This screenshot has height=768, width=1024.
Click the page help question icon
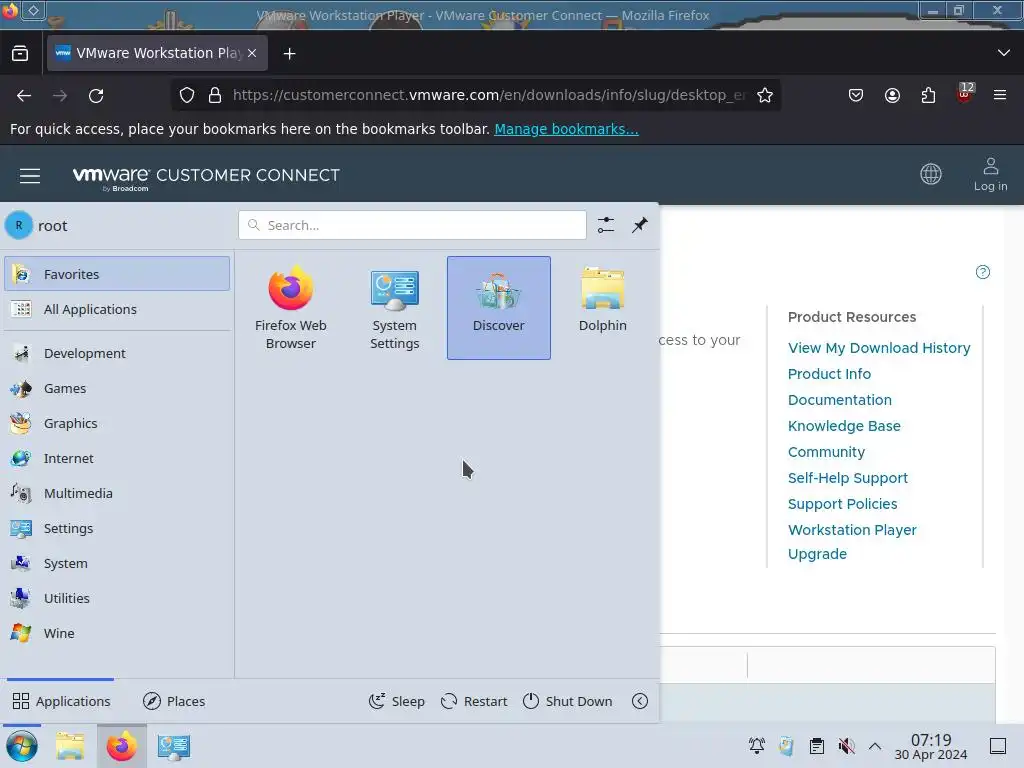982,272
